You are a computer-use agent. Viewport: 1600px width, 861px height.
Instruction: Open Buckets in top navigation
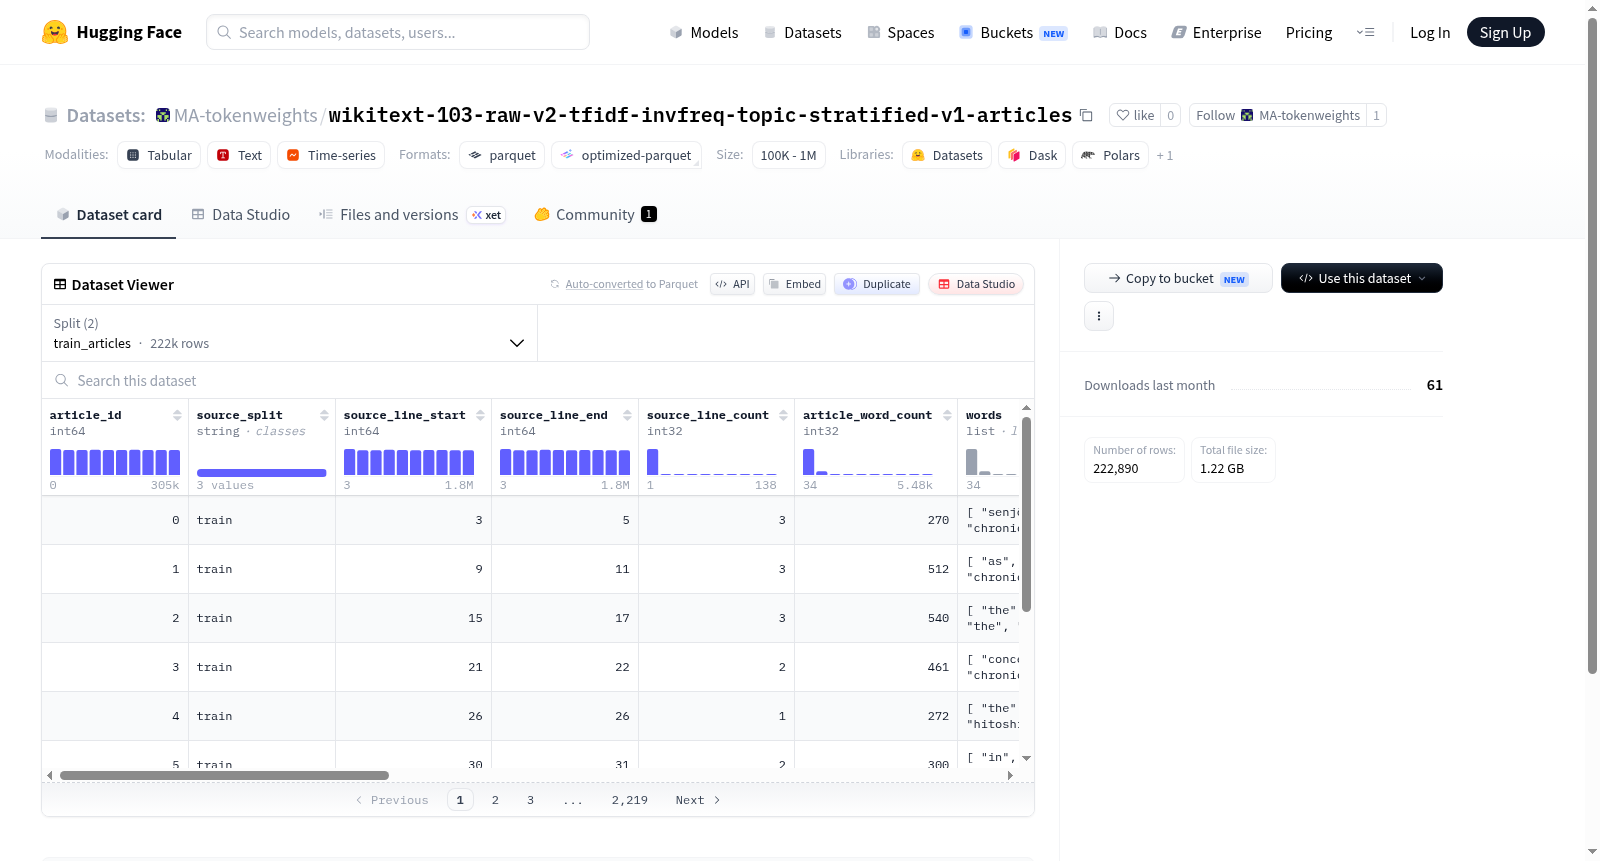[1013, 32]
